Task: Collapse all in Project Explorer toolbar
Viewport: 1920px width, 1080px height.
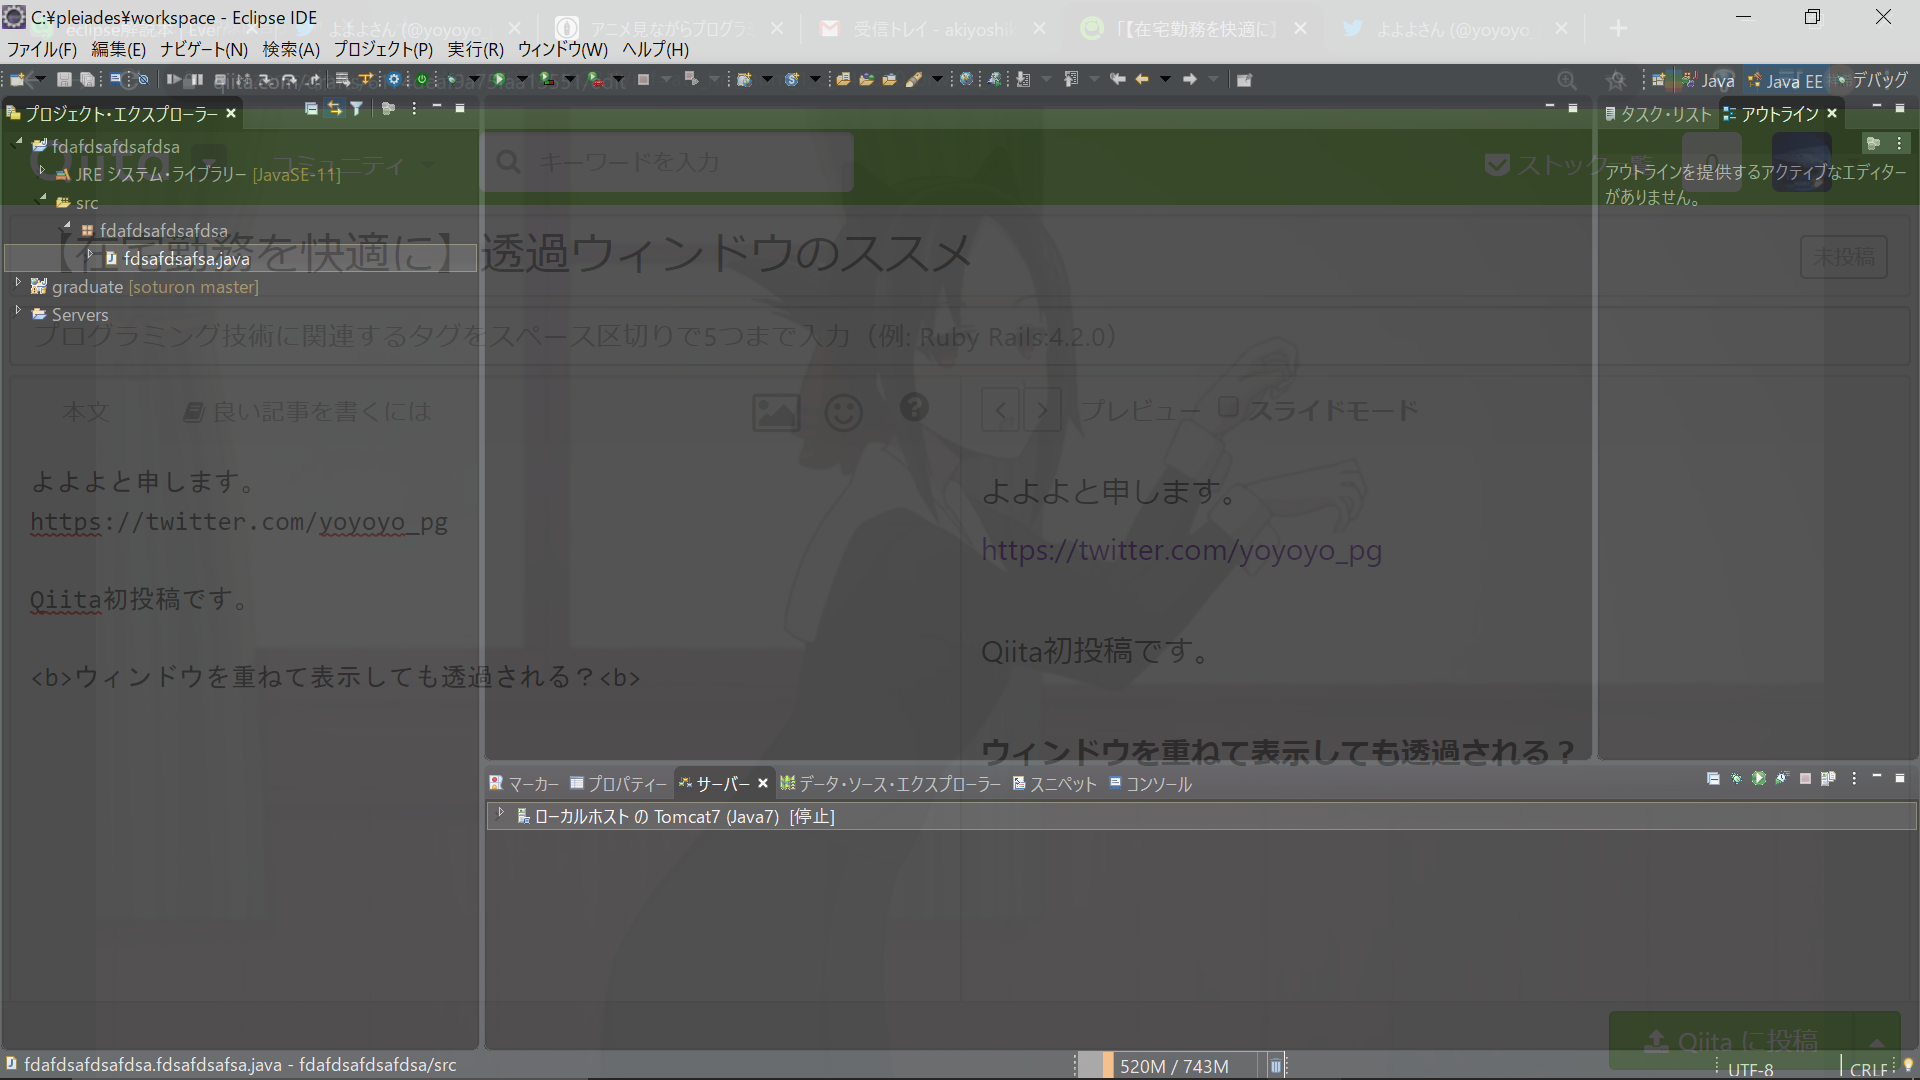Action: [x=312, y=109]
